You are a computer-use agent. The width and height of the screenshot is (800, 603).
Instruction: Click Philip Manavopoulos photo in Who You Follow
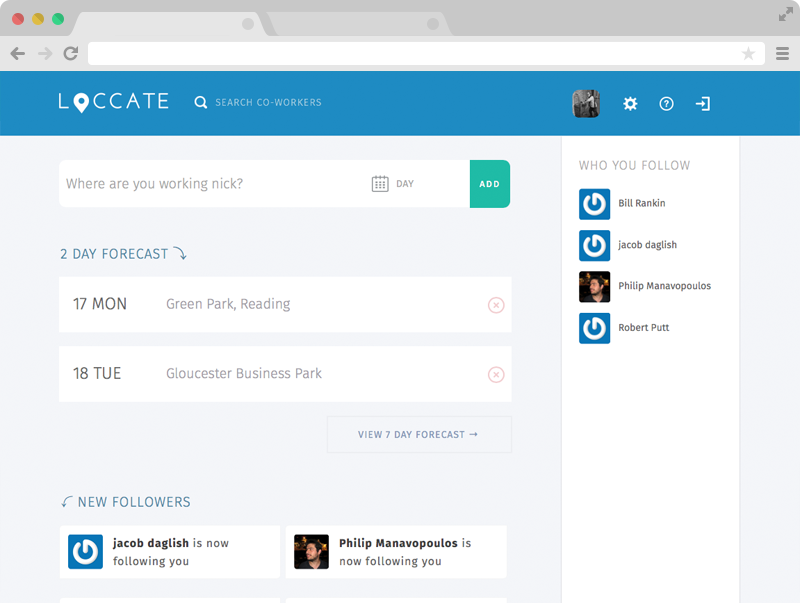(594, 287)
